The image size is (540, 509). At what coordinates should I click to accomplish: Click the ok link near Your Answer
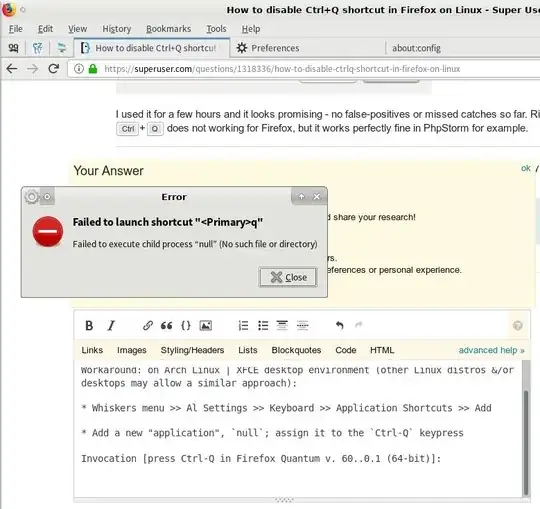coord(526,168)
